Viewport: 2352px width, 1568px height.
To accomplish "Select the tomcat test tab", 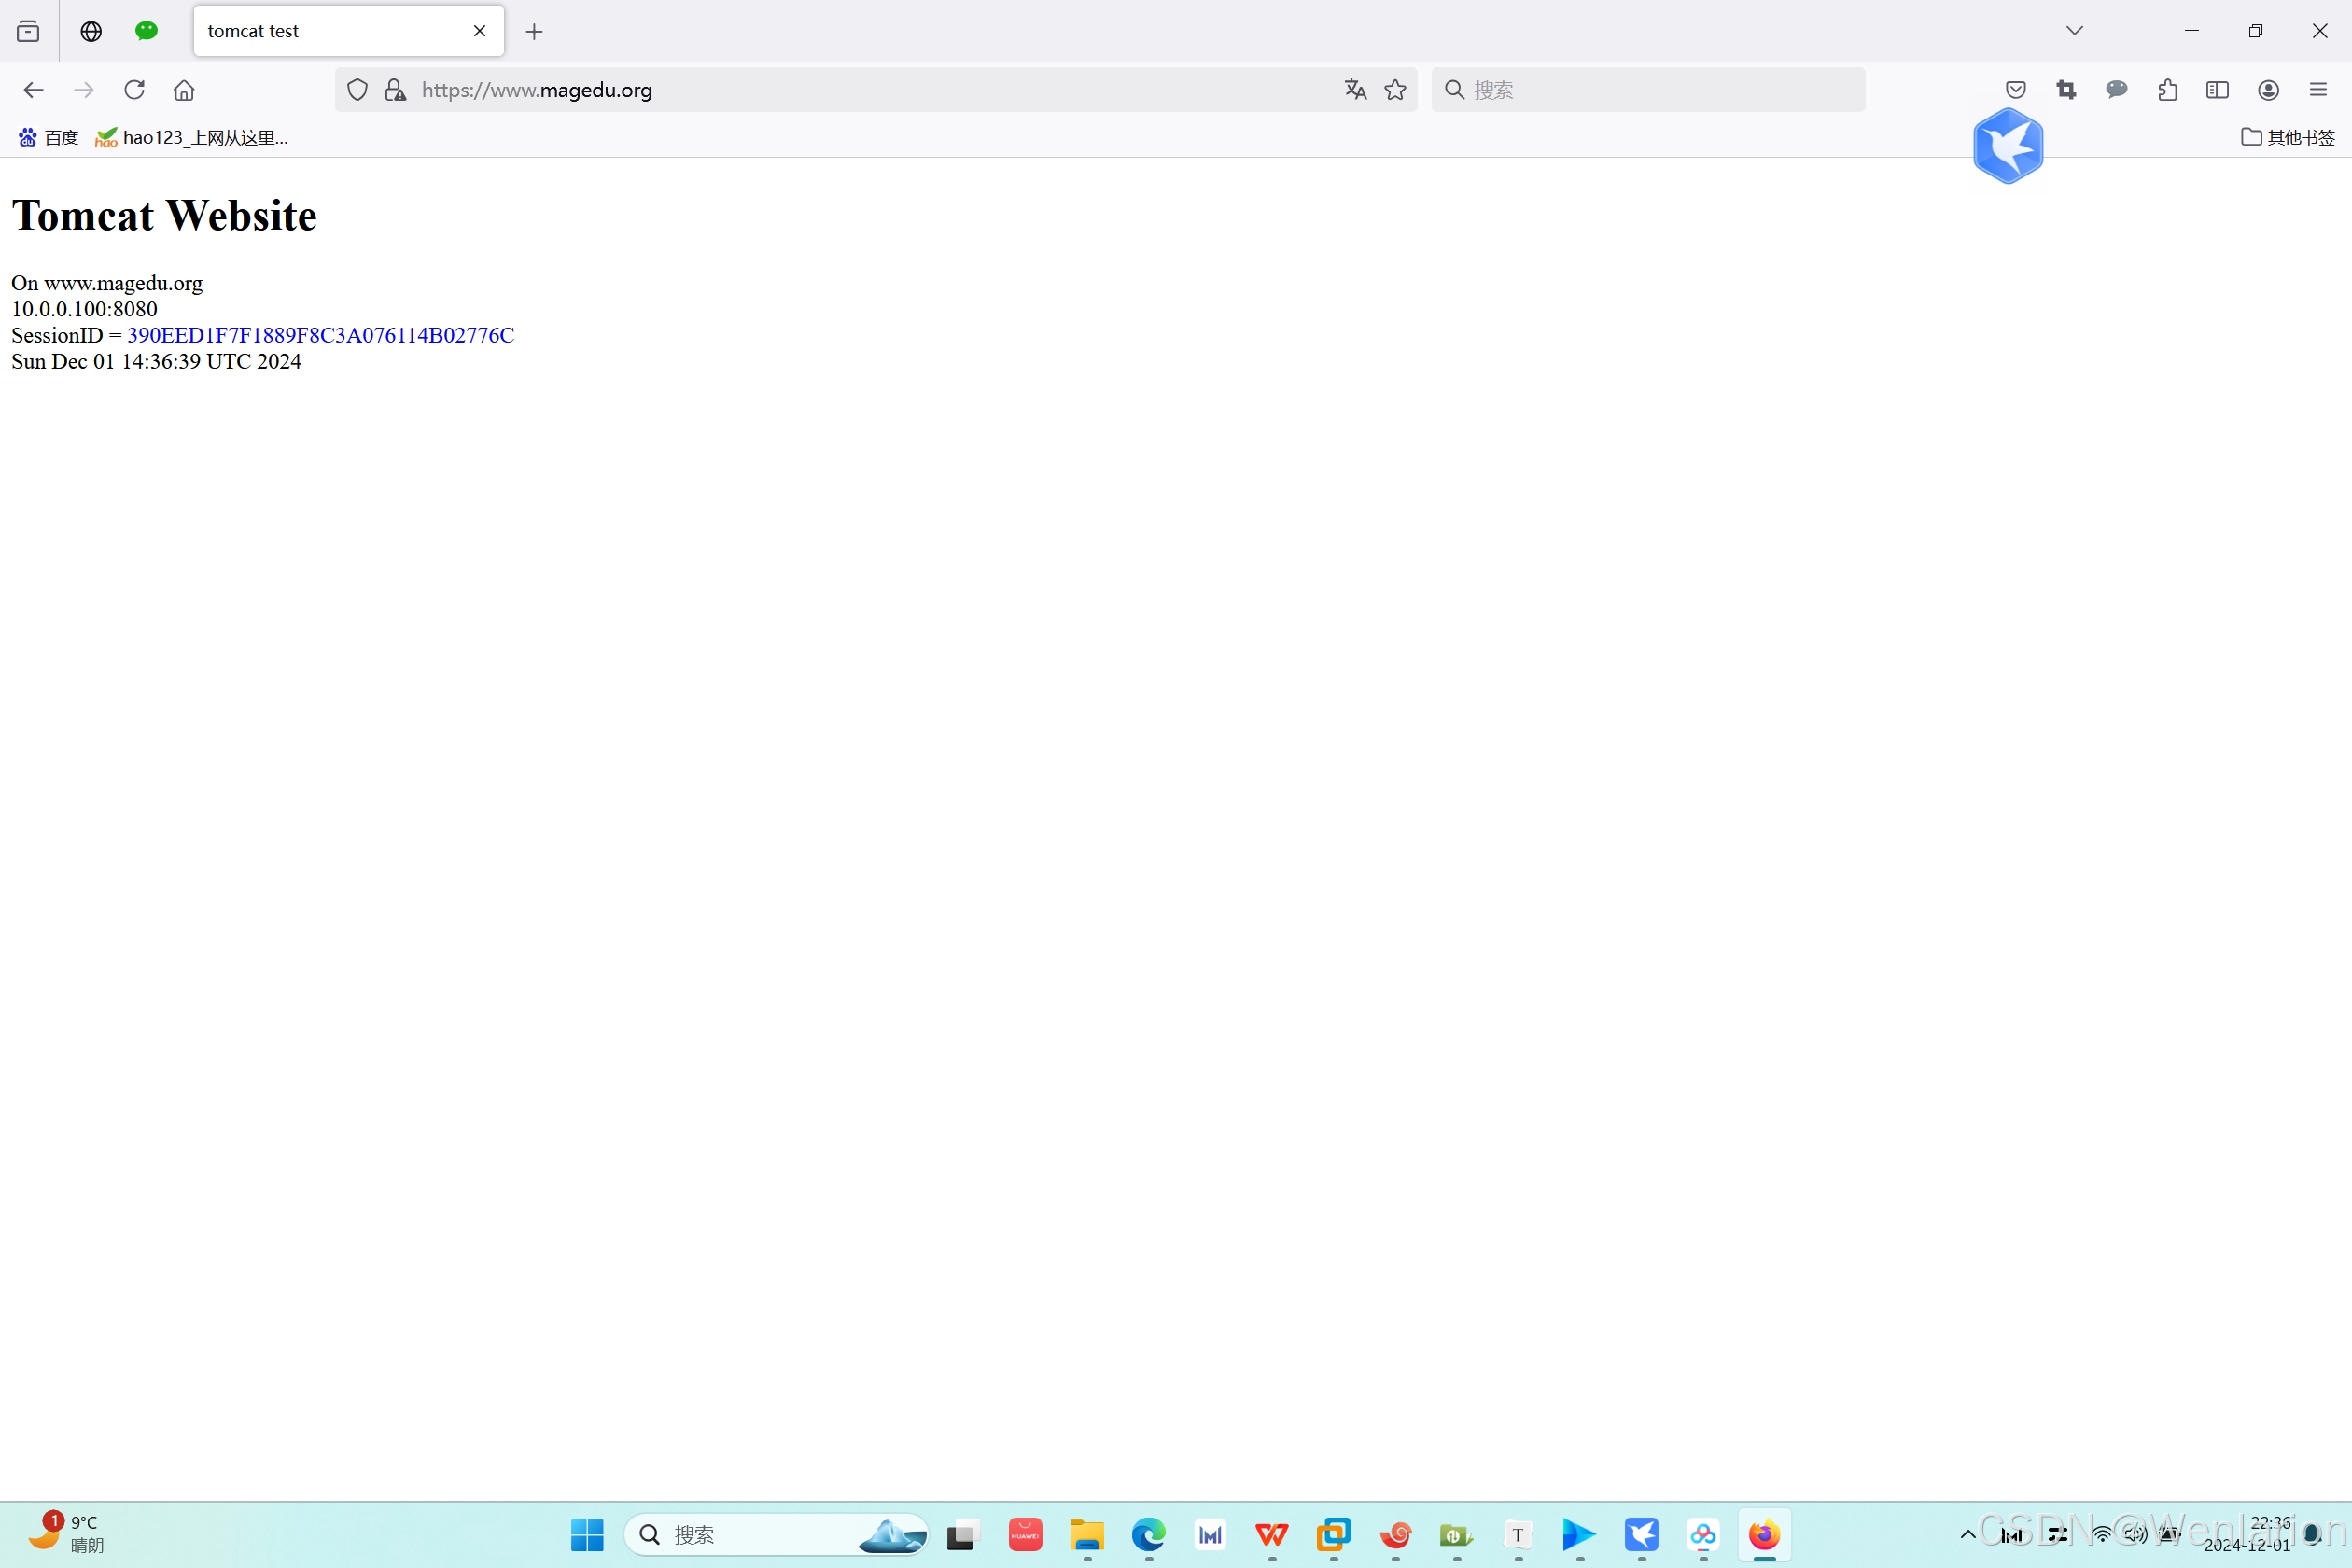I will pos(320,31).
